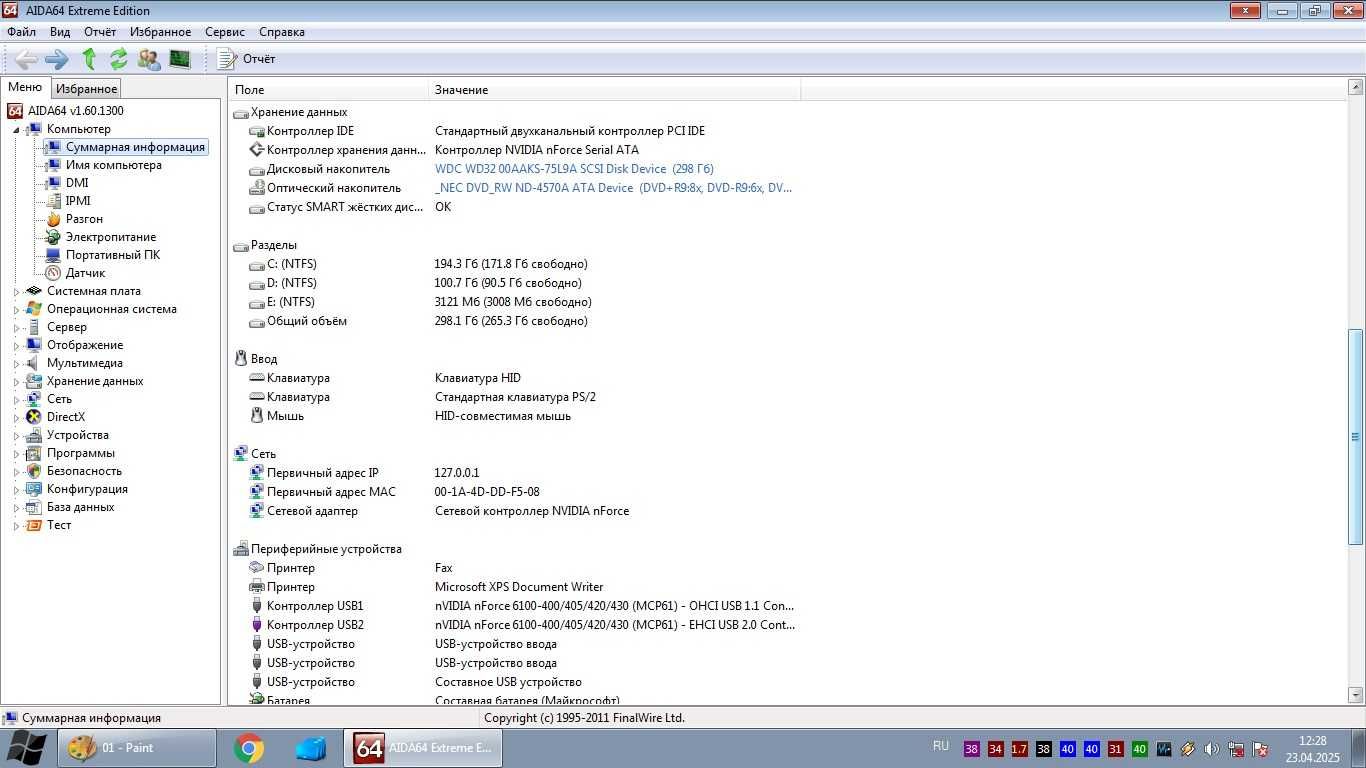Image resolution: width=1366 pixels, height=768 pixels.
Task: Expand the Системная плата tree node
Action: 16,292
